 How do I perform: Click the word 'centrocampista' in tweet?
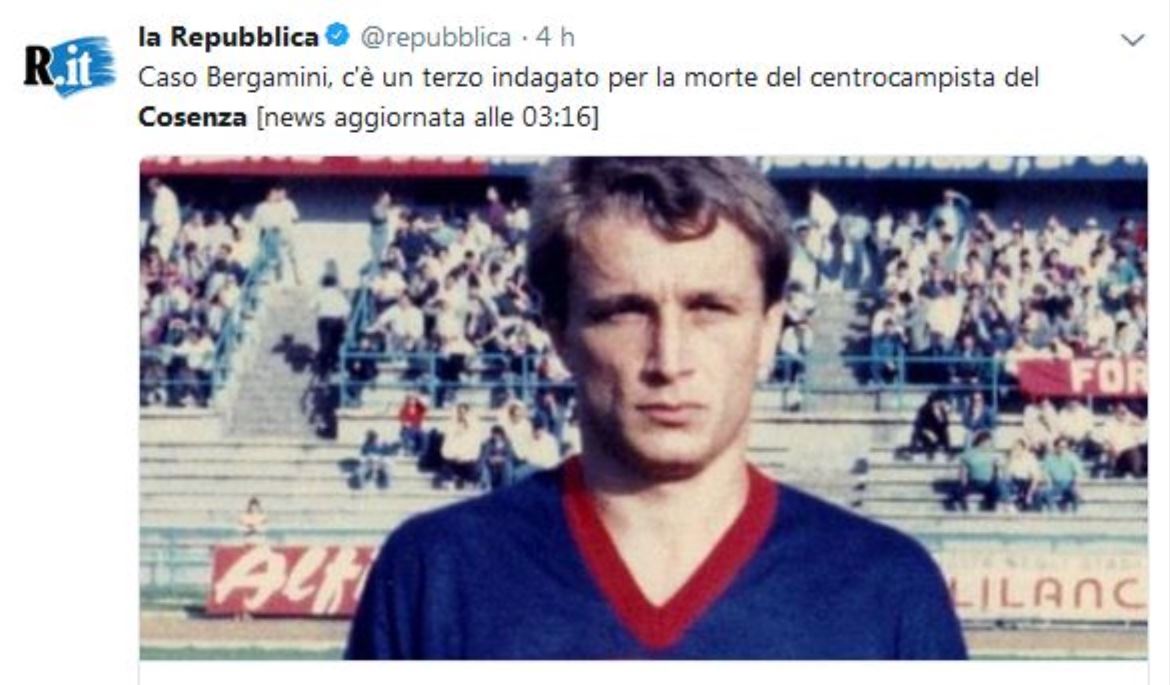pos(900,78)
